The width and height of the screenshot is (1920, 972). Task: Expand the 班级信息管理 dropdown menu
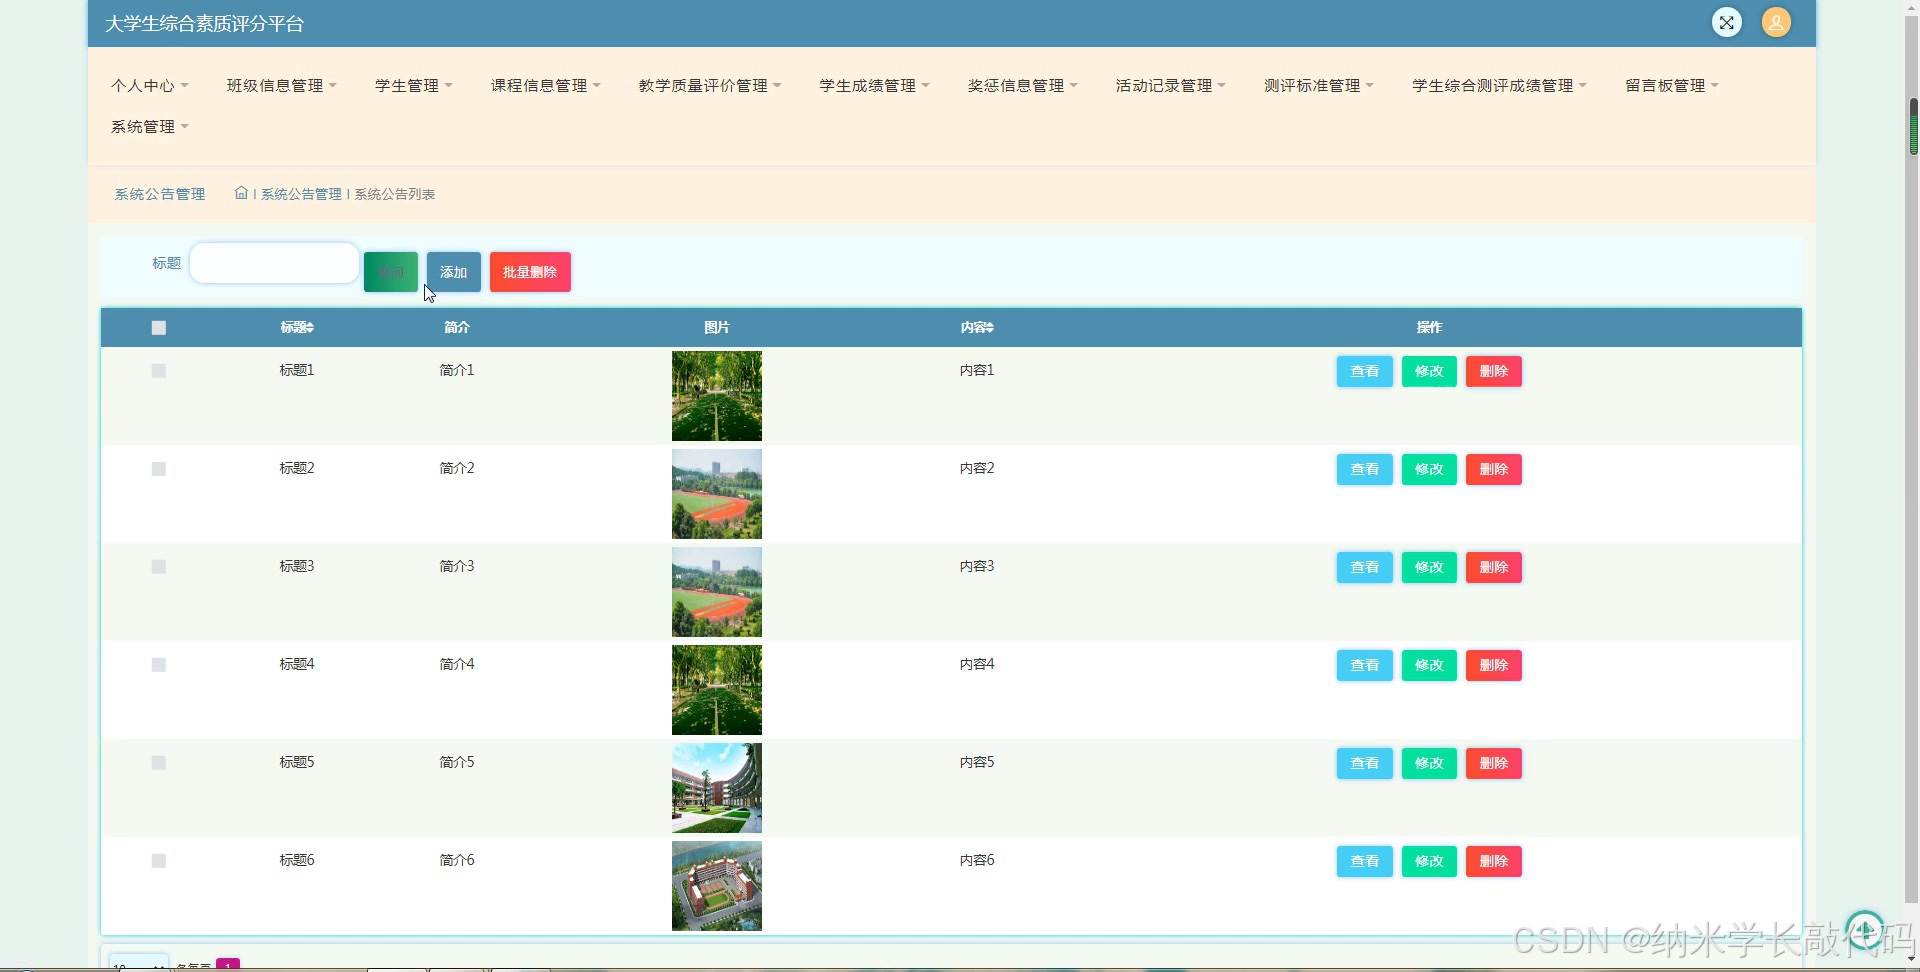[281, 86]
